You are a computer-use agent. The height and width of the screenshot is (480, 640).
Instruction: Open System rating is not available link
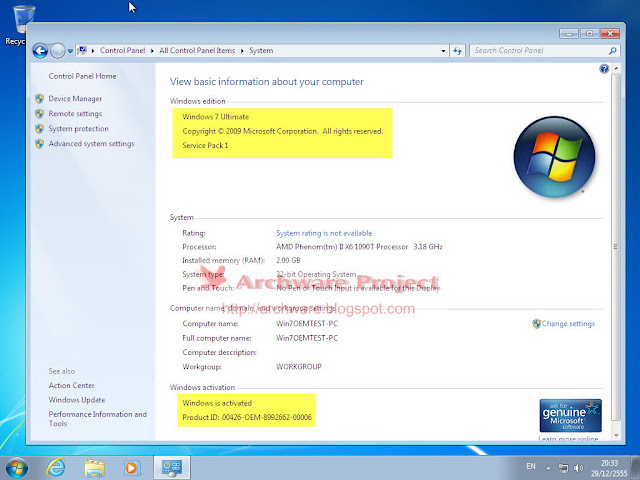[324, 233]
